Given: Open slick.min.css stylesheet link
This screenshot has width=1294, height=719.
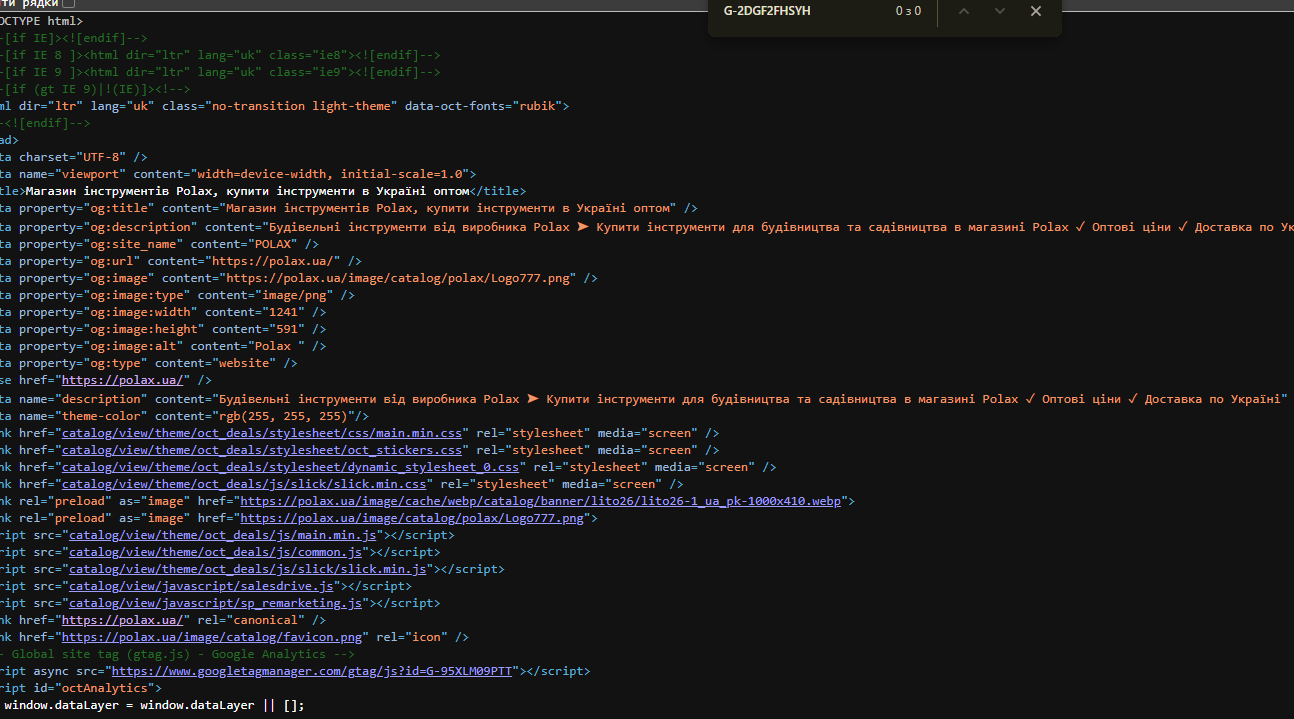Looking at the screenshot, I should pyautogui.click(x=244, y=483).
